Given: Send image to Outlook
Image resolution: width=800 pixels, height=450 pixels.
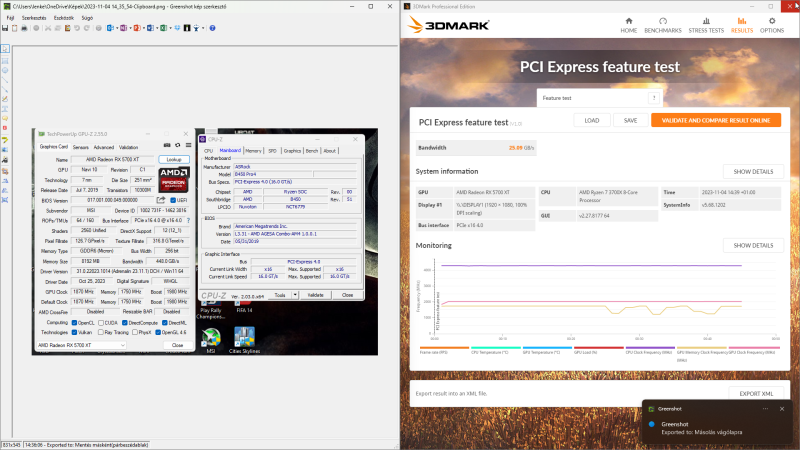Looking at the screenshot, I should click(110, 28).
